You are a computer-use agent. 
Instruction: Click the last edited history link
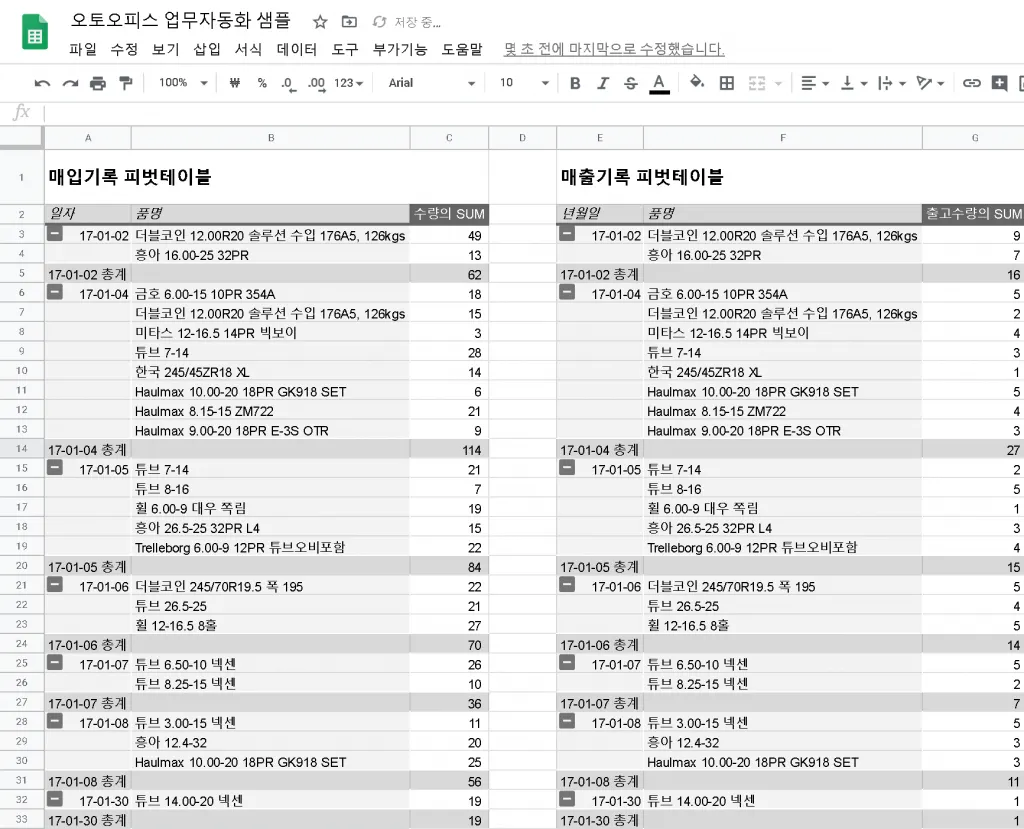[614, 49]
